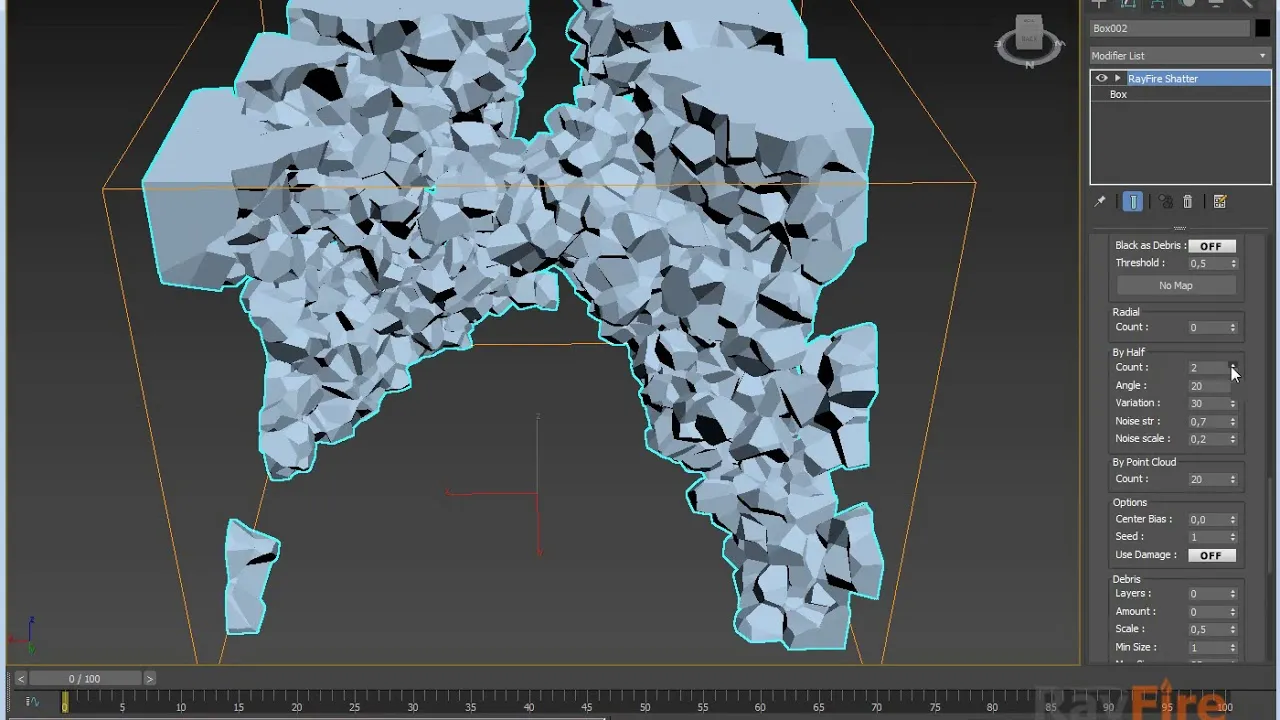The width and height of the screenshot is (1280, 720).
Task: Click the Pin Stack icon
Action: pyautogui.click(x=1100, y=202)
